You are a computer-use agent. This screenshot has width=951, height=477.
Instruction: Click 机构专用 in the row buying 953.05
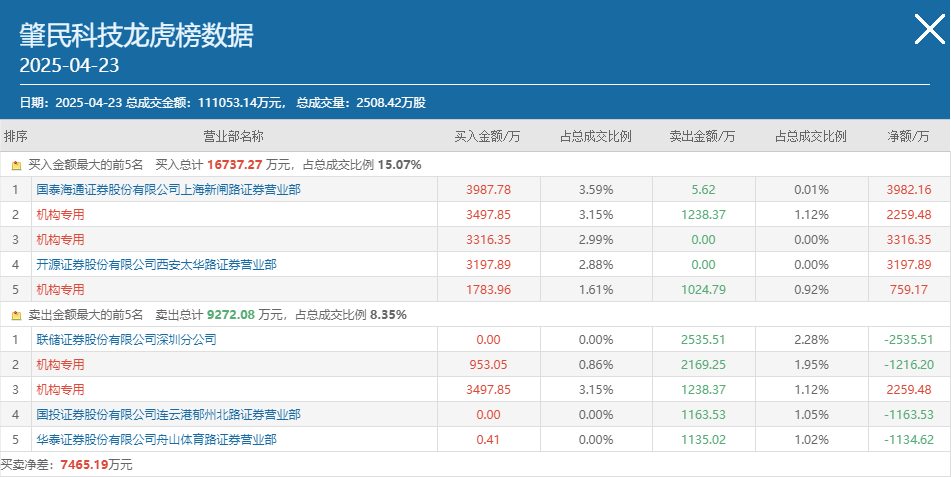pos(60,365)
